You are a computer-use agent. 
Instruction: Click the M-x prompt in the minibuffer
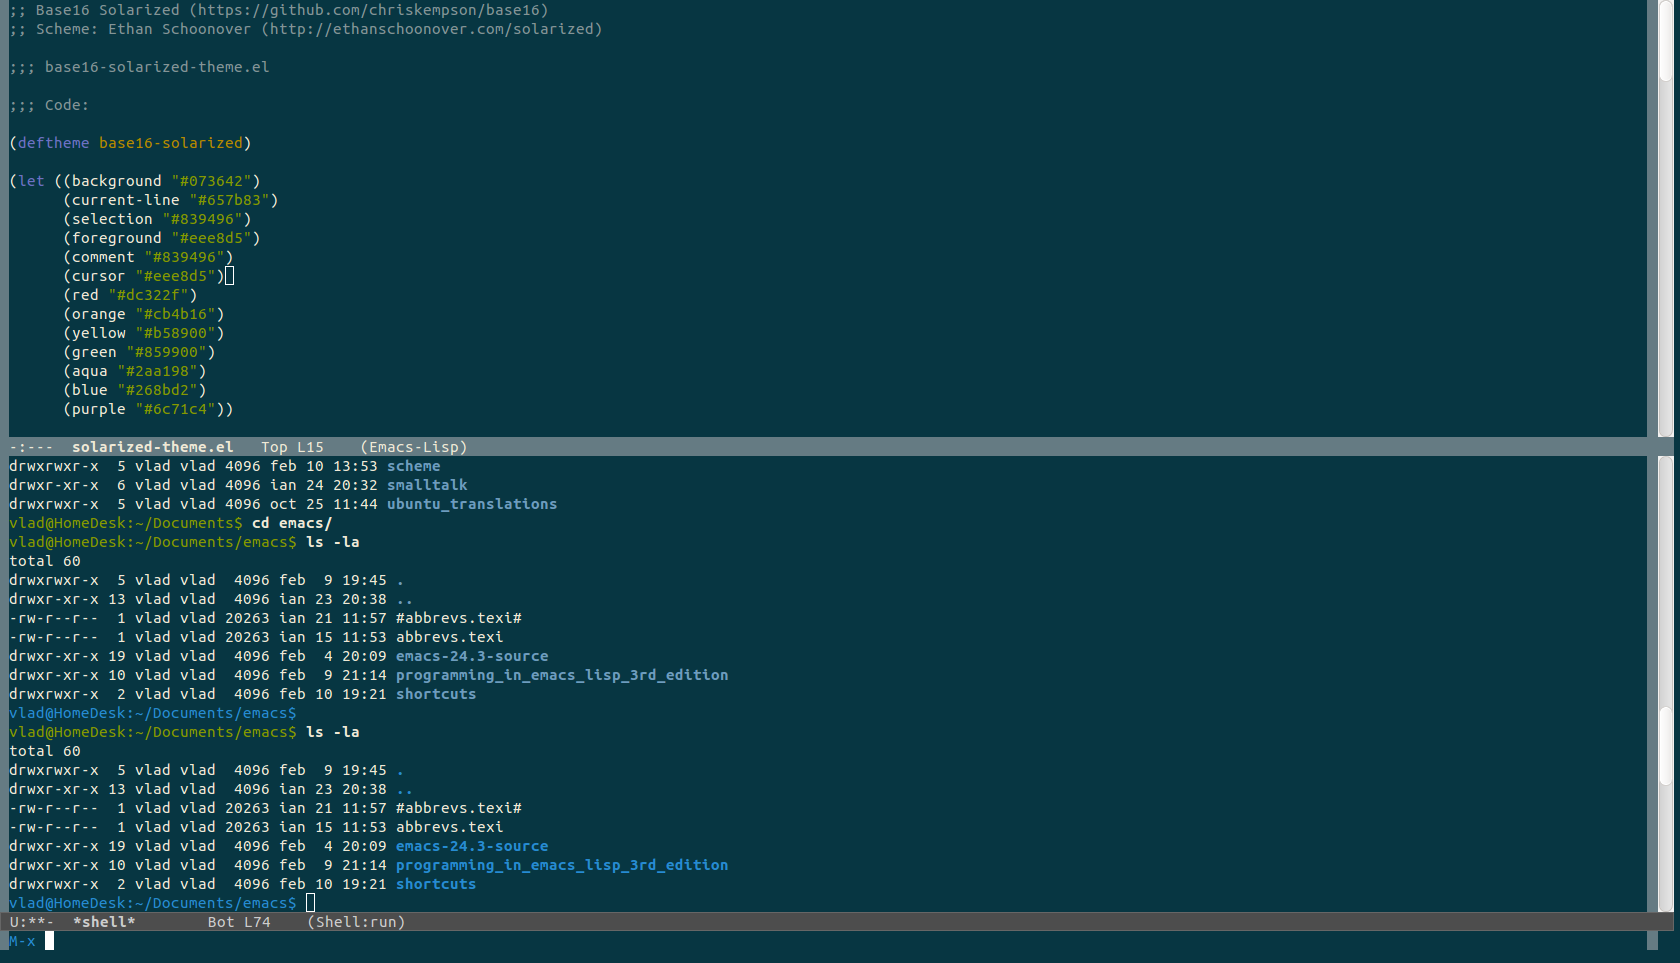click(22, 941)
